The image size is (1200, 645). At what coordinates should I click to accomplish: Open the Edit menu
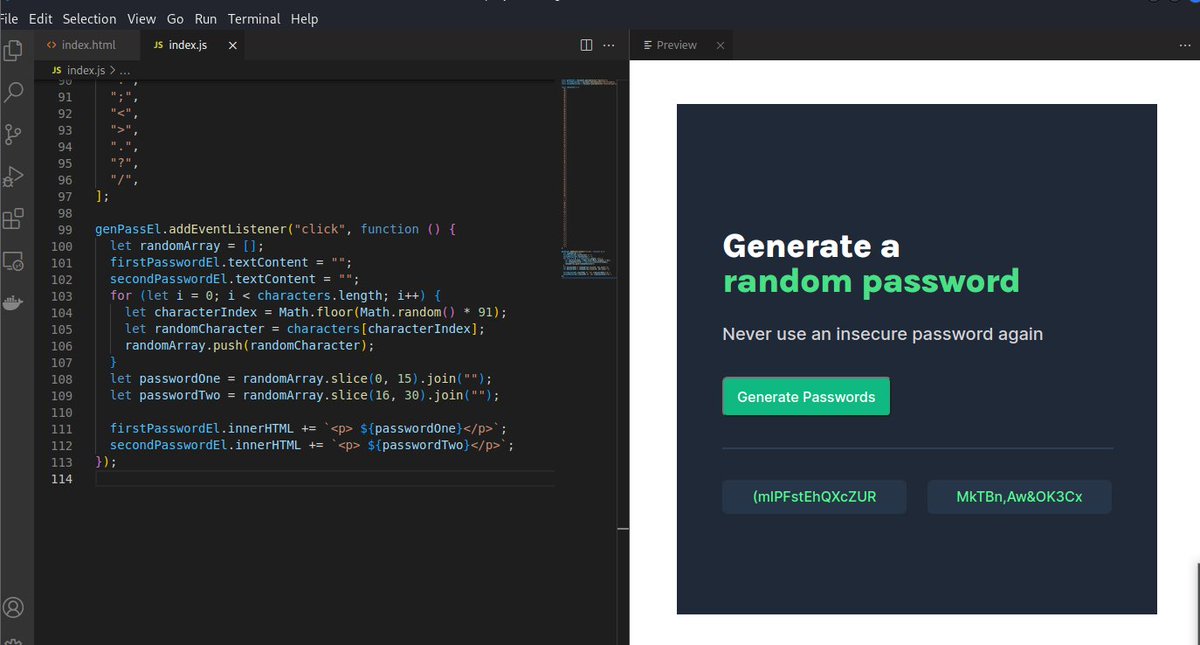(x=41, y=19)
